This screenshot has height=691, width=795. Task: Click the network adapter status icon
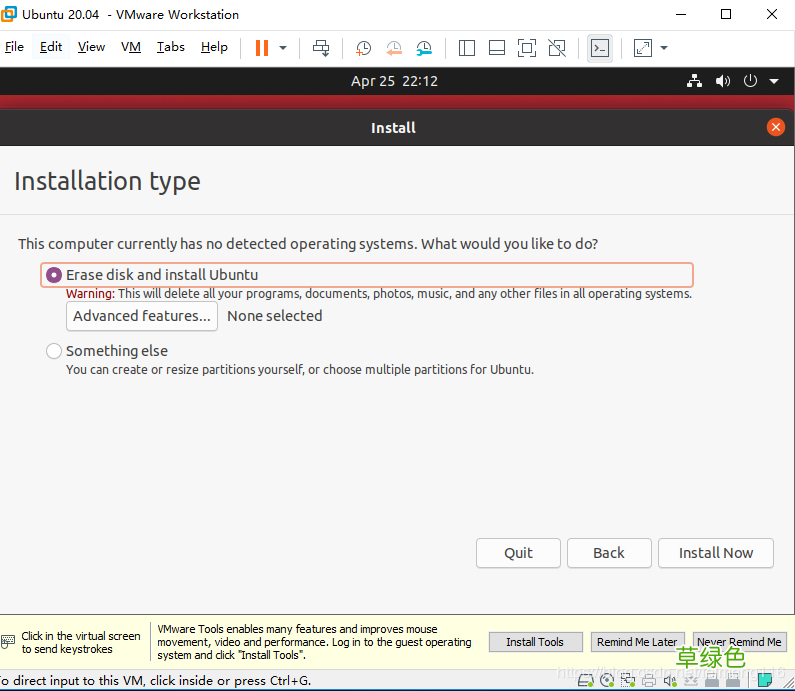[x=628, y=680]
